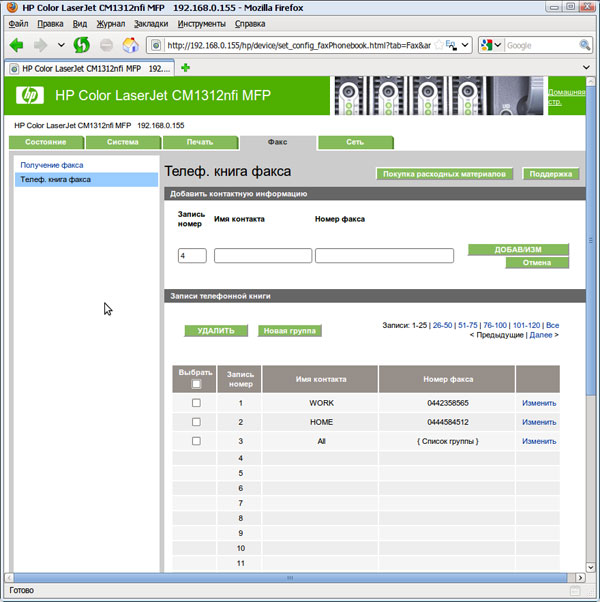600x602 pixels.
Task: Click the Имя контакта input field
Action: pyautogui.click(x=263, y=256)
